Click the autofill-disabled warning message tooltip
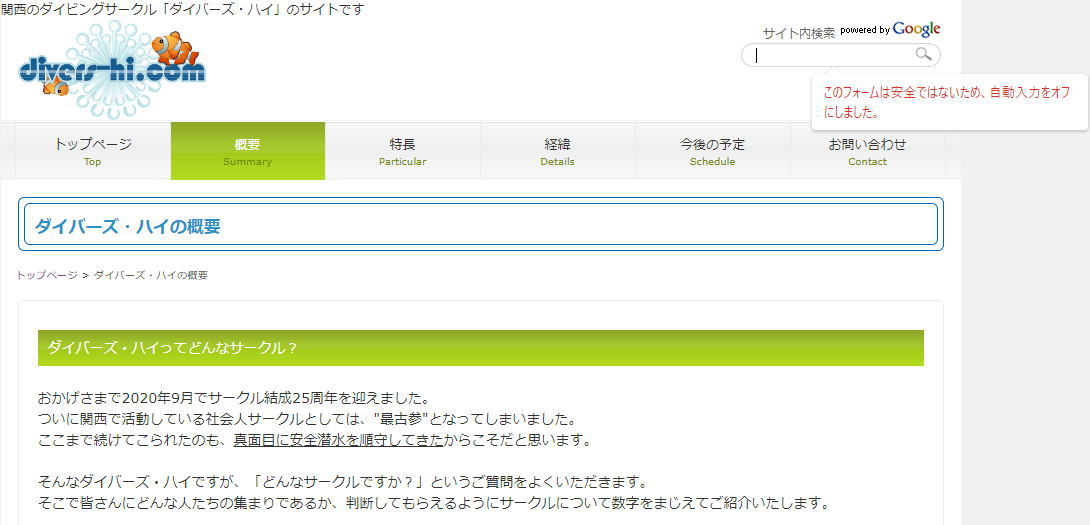Screen dimensions: 1090x525 pos(949,102)
